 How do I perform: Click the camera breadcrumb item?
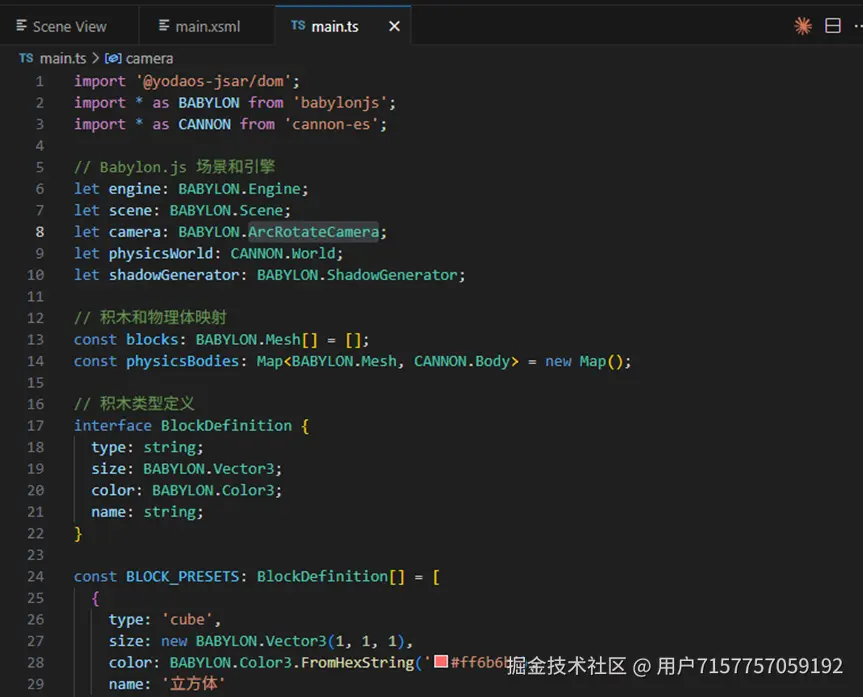click(149, 58)
